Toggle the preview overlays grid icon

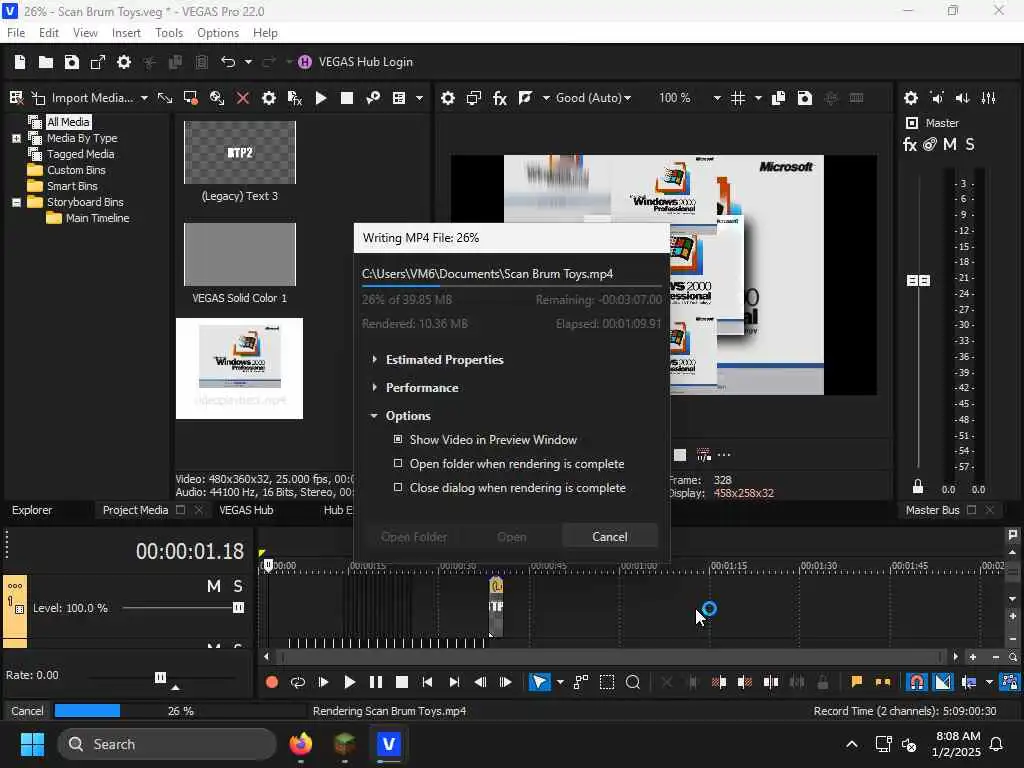[738, 98]
